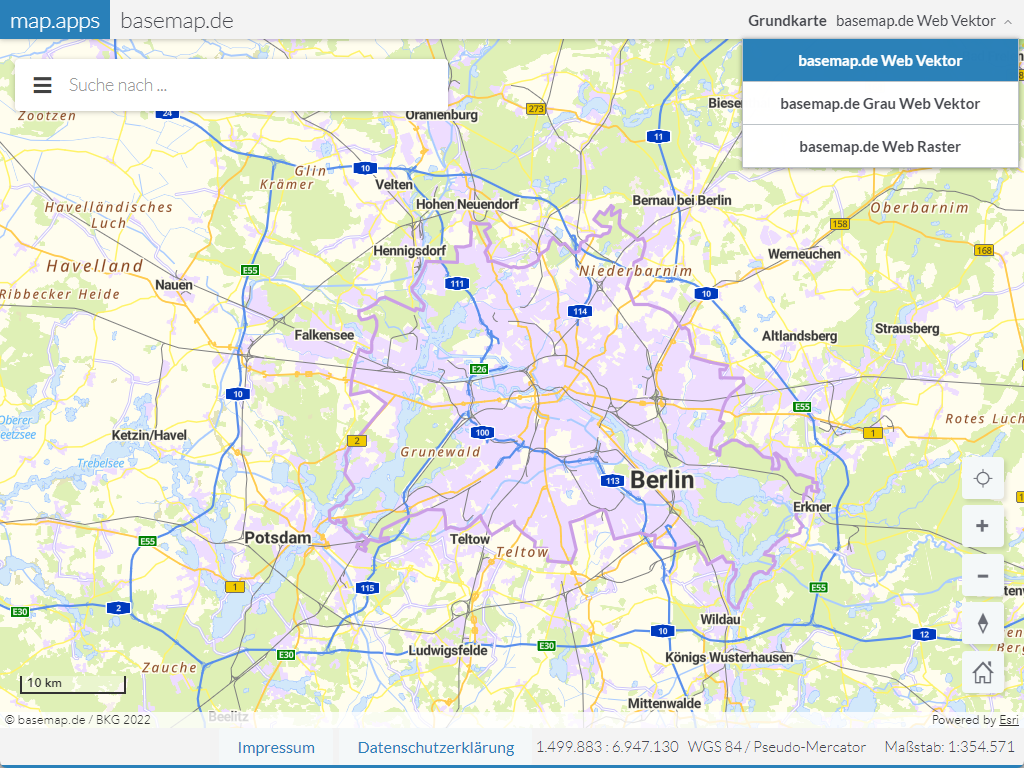This screenshot has width=1024, height=768.
Task: Click the A 111 motorway shield
Action: click(x=457, y=283)
